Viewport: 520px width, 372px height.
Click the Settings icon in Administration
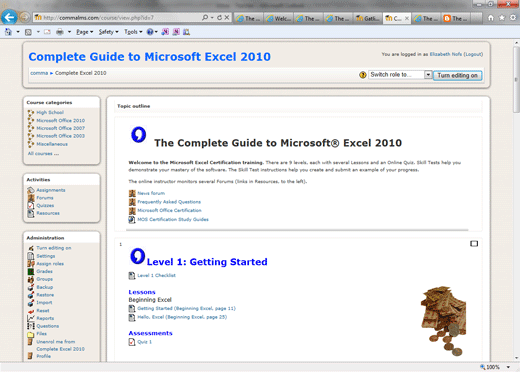click(31, 256)
